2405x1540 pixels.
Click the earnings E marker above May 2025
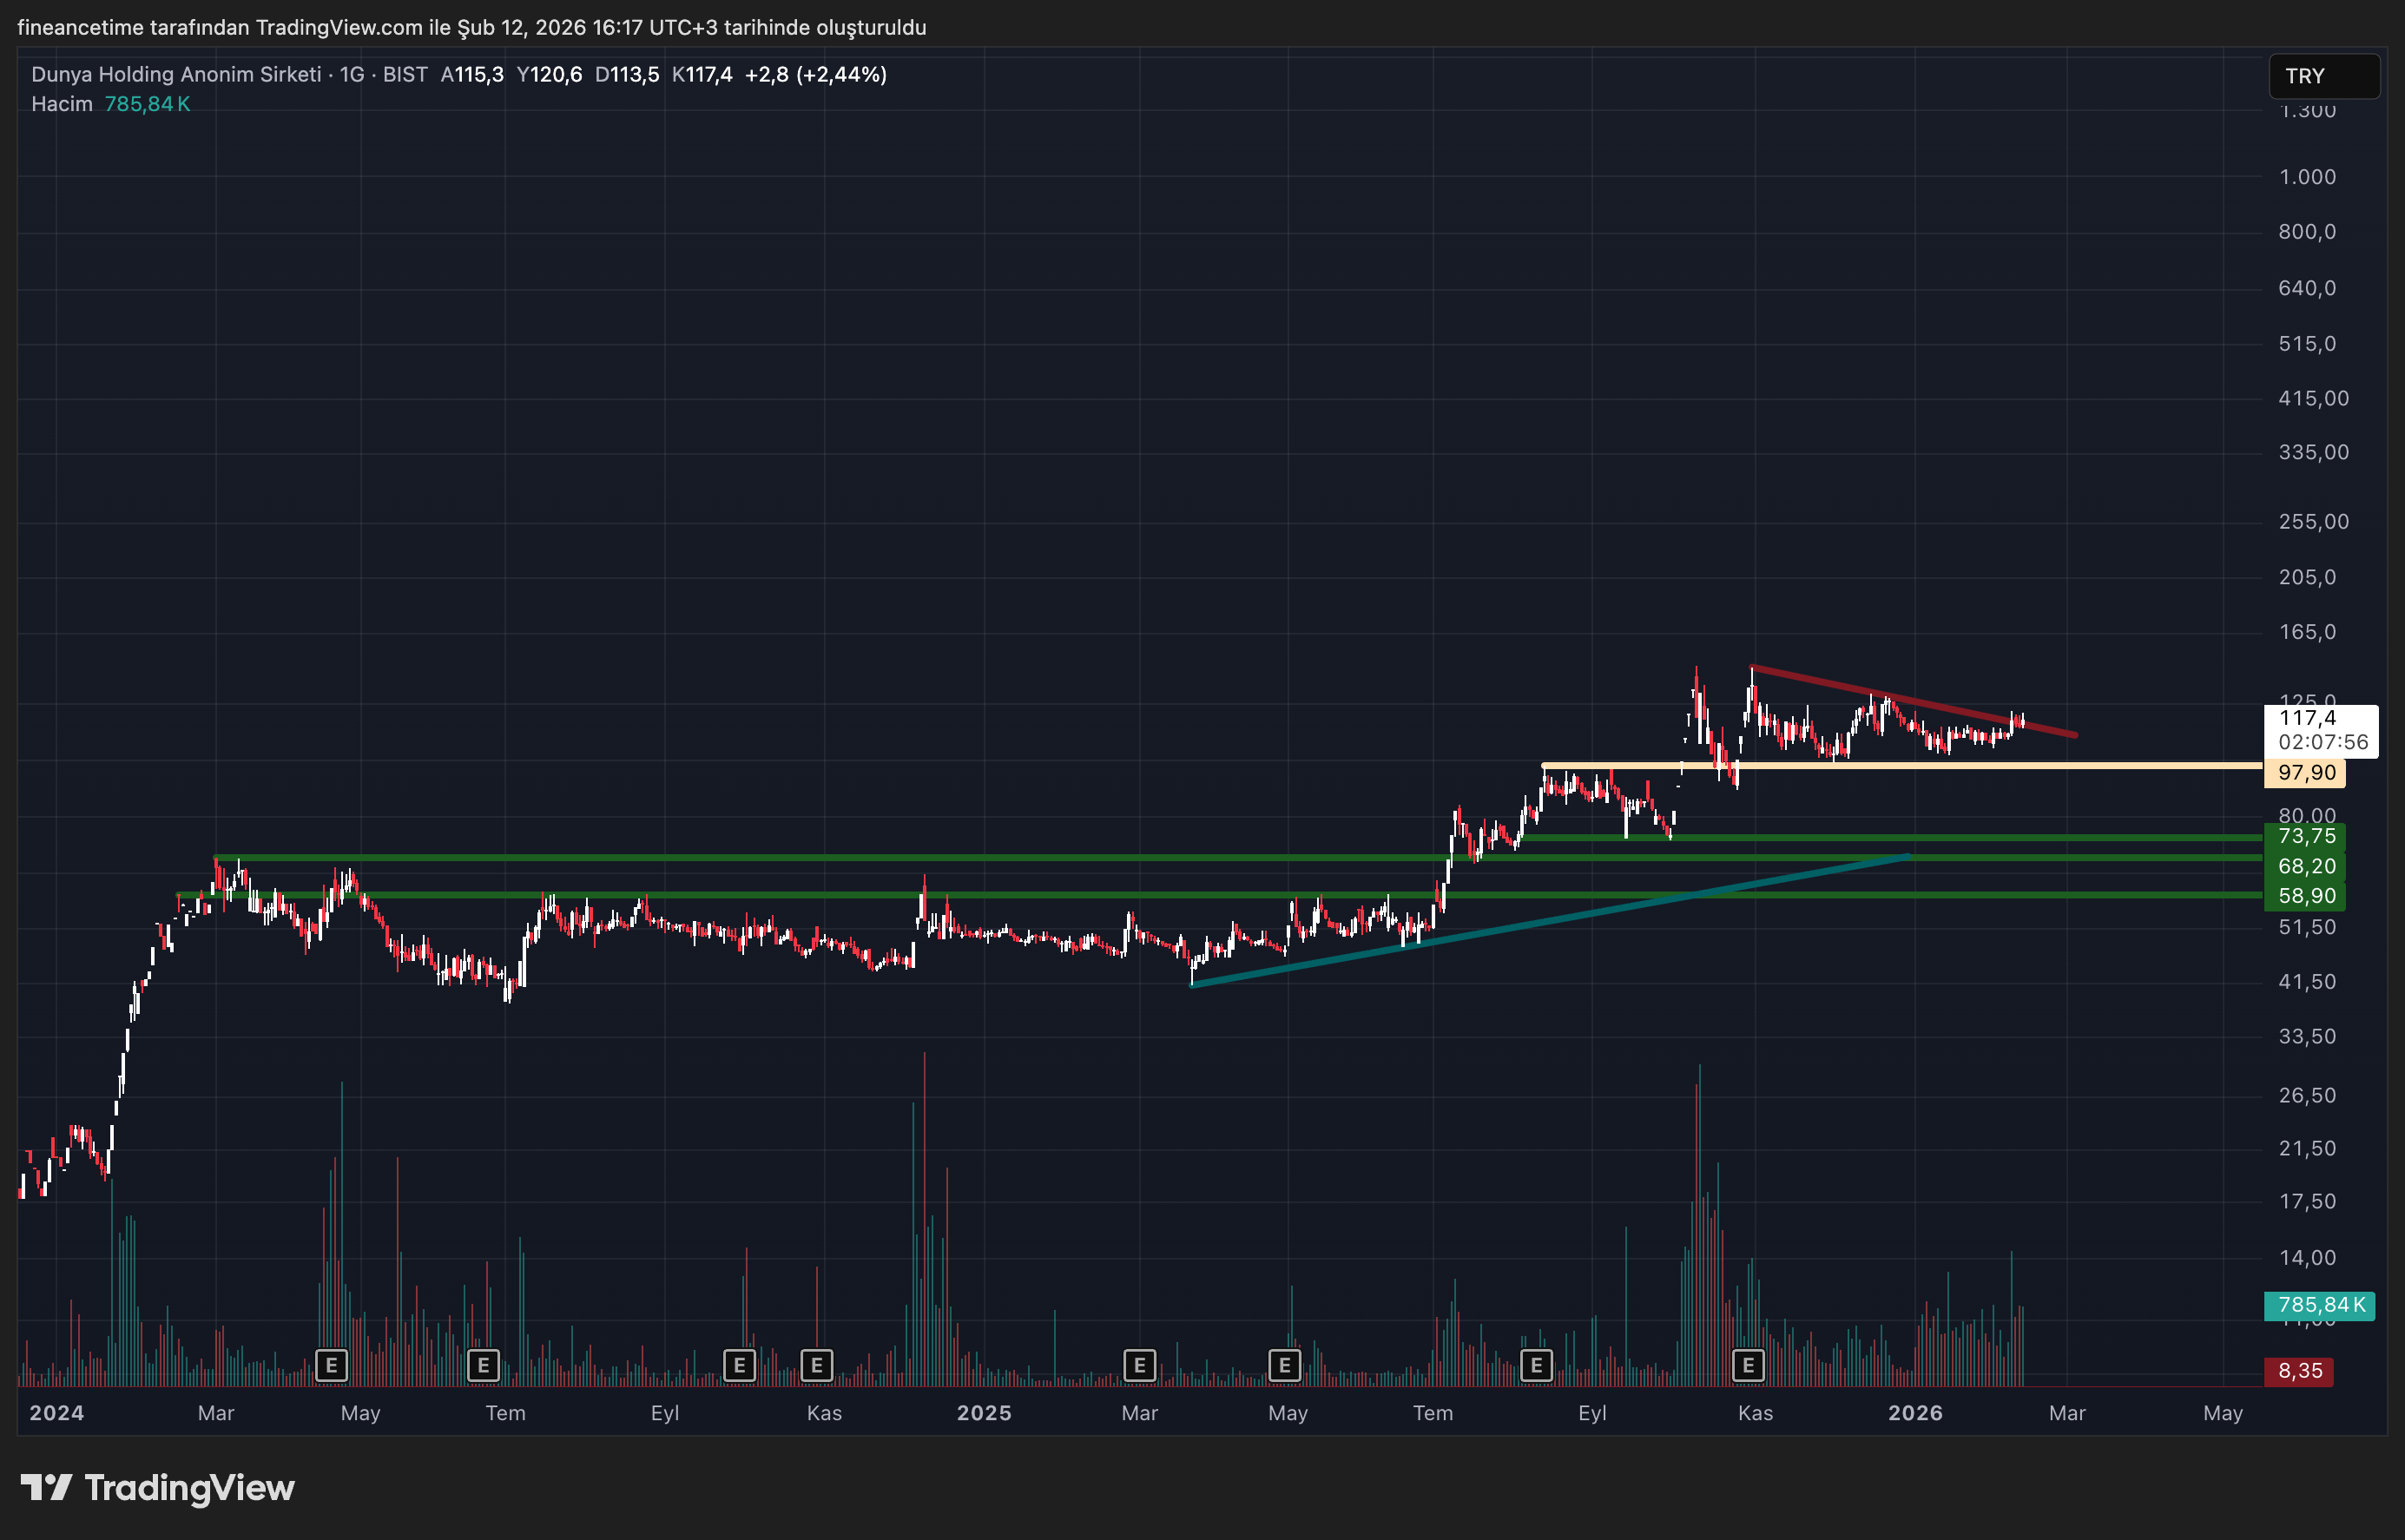[x=1284, y=1365]
